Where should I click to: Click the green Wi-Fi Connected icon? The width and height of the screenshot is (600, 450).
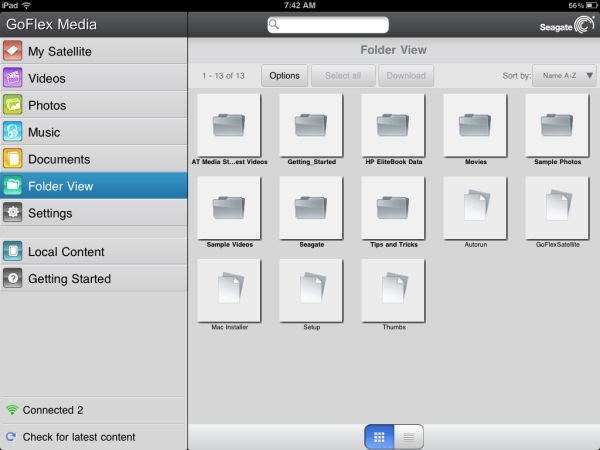(12, 410)
